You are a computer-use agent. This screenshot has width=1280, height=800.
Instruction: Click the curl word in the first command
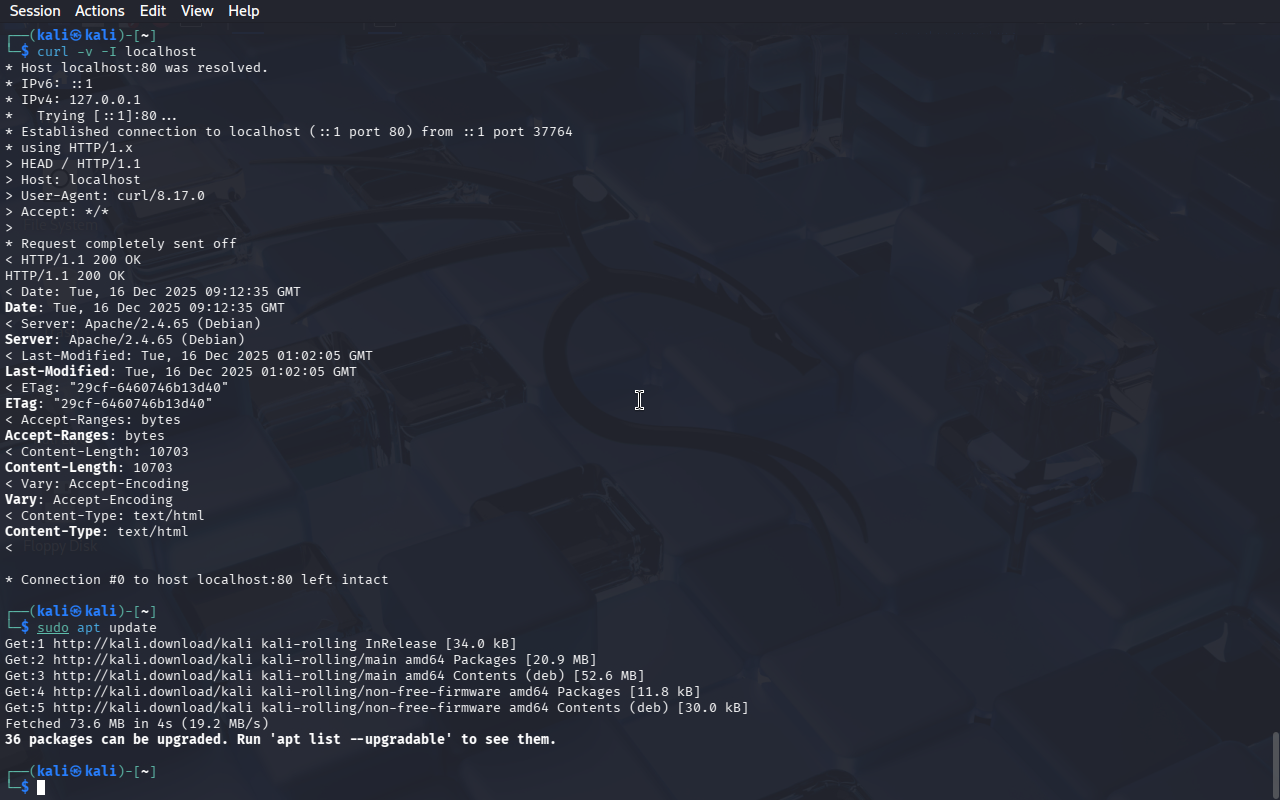tap(53, 52)
